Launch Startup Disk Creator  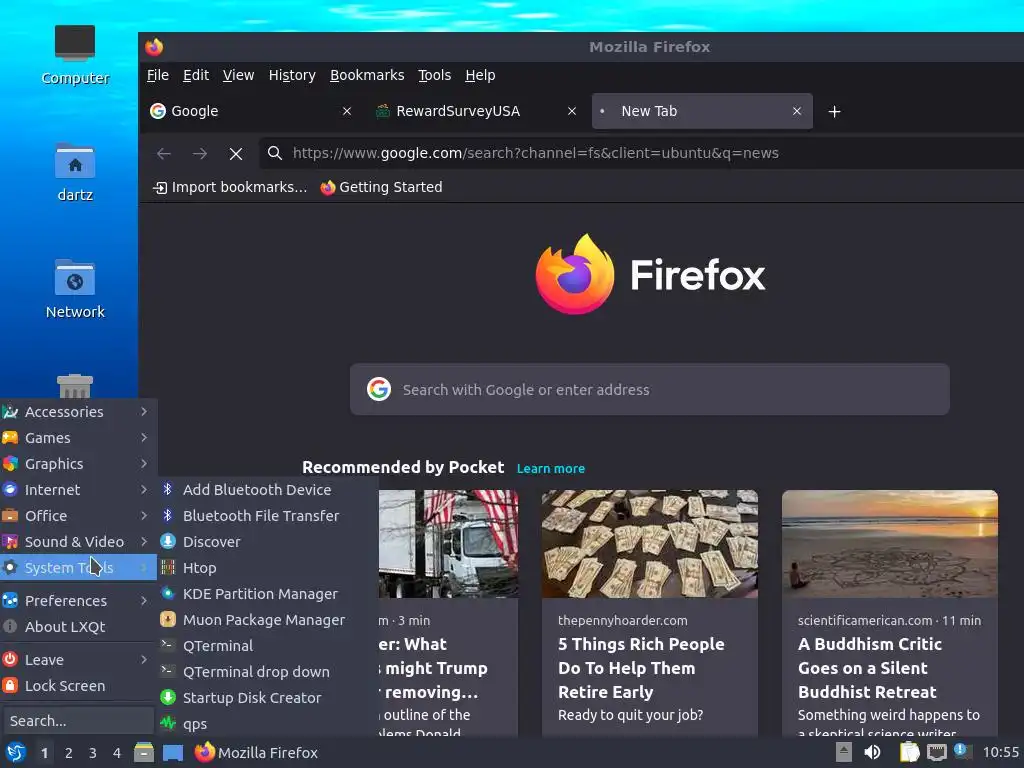tap(268, 697)
